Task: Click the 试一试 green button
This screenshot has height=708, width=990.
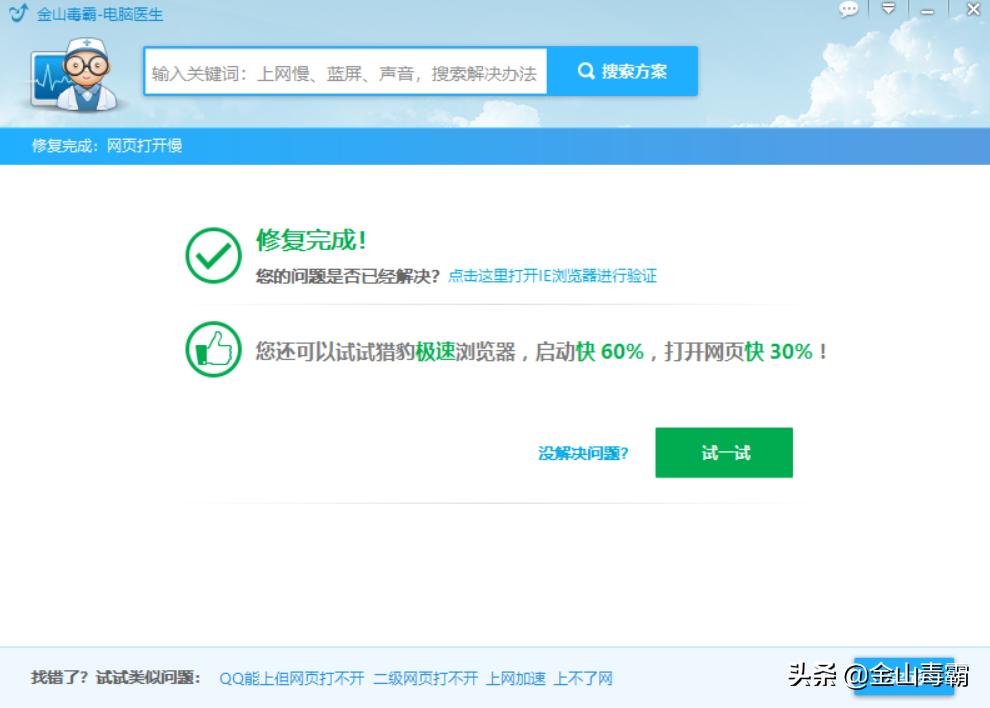Action: pos(723,452)
